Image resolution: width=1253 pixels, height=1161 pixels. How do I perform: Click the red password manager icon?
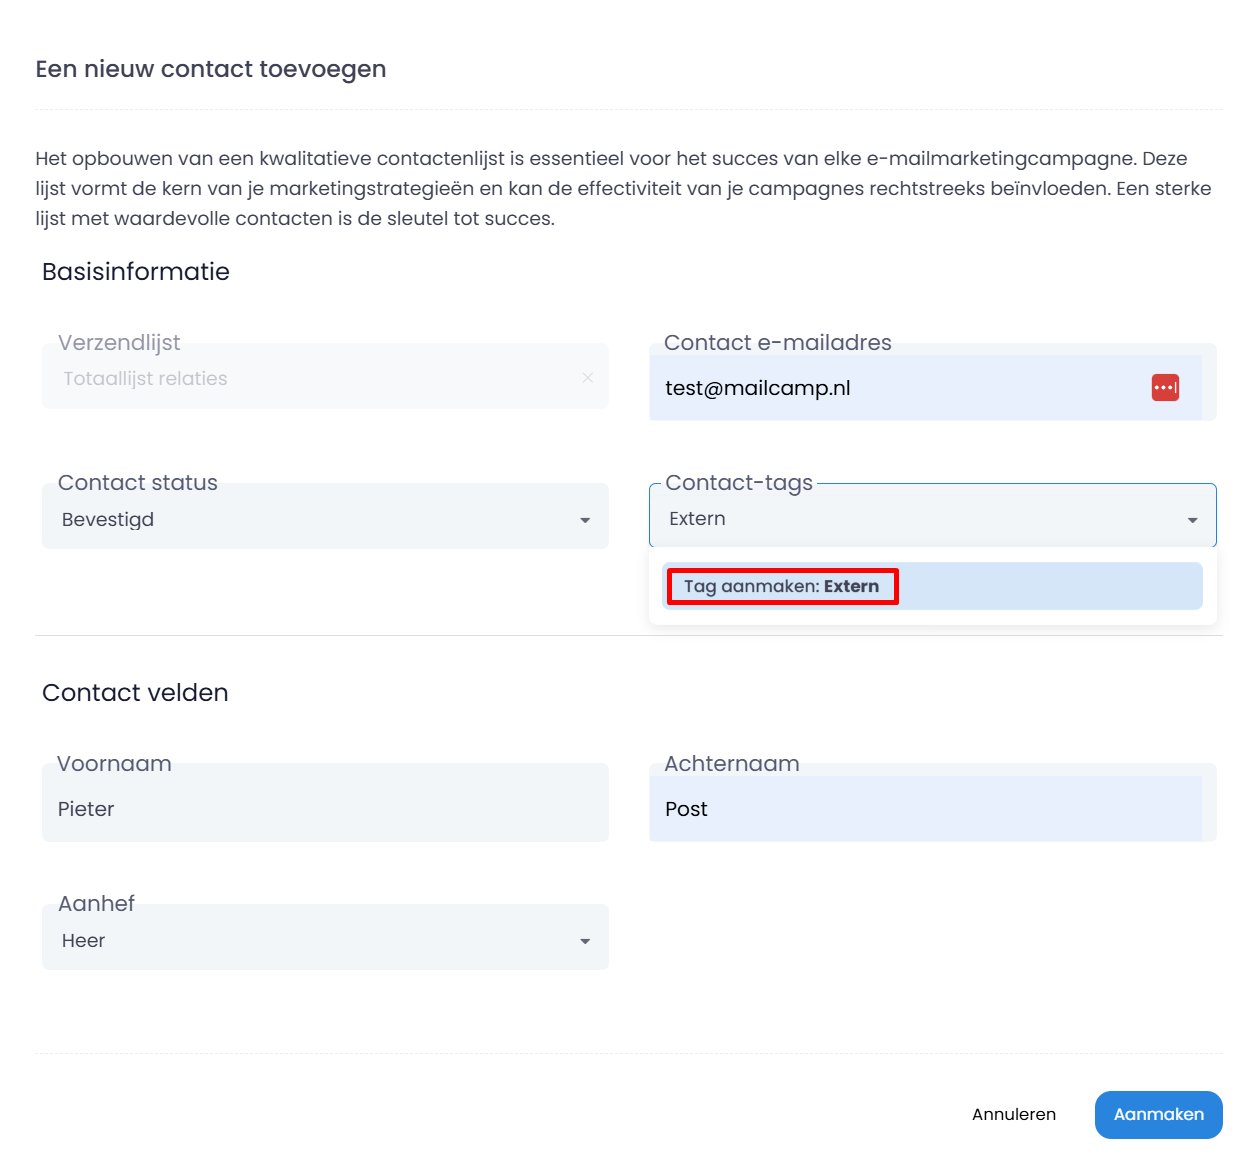click(1165, 388)
